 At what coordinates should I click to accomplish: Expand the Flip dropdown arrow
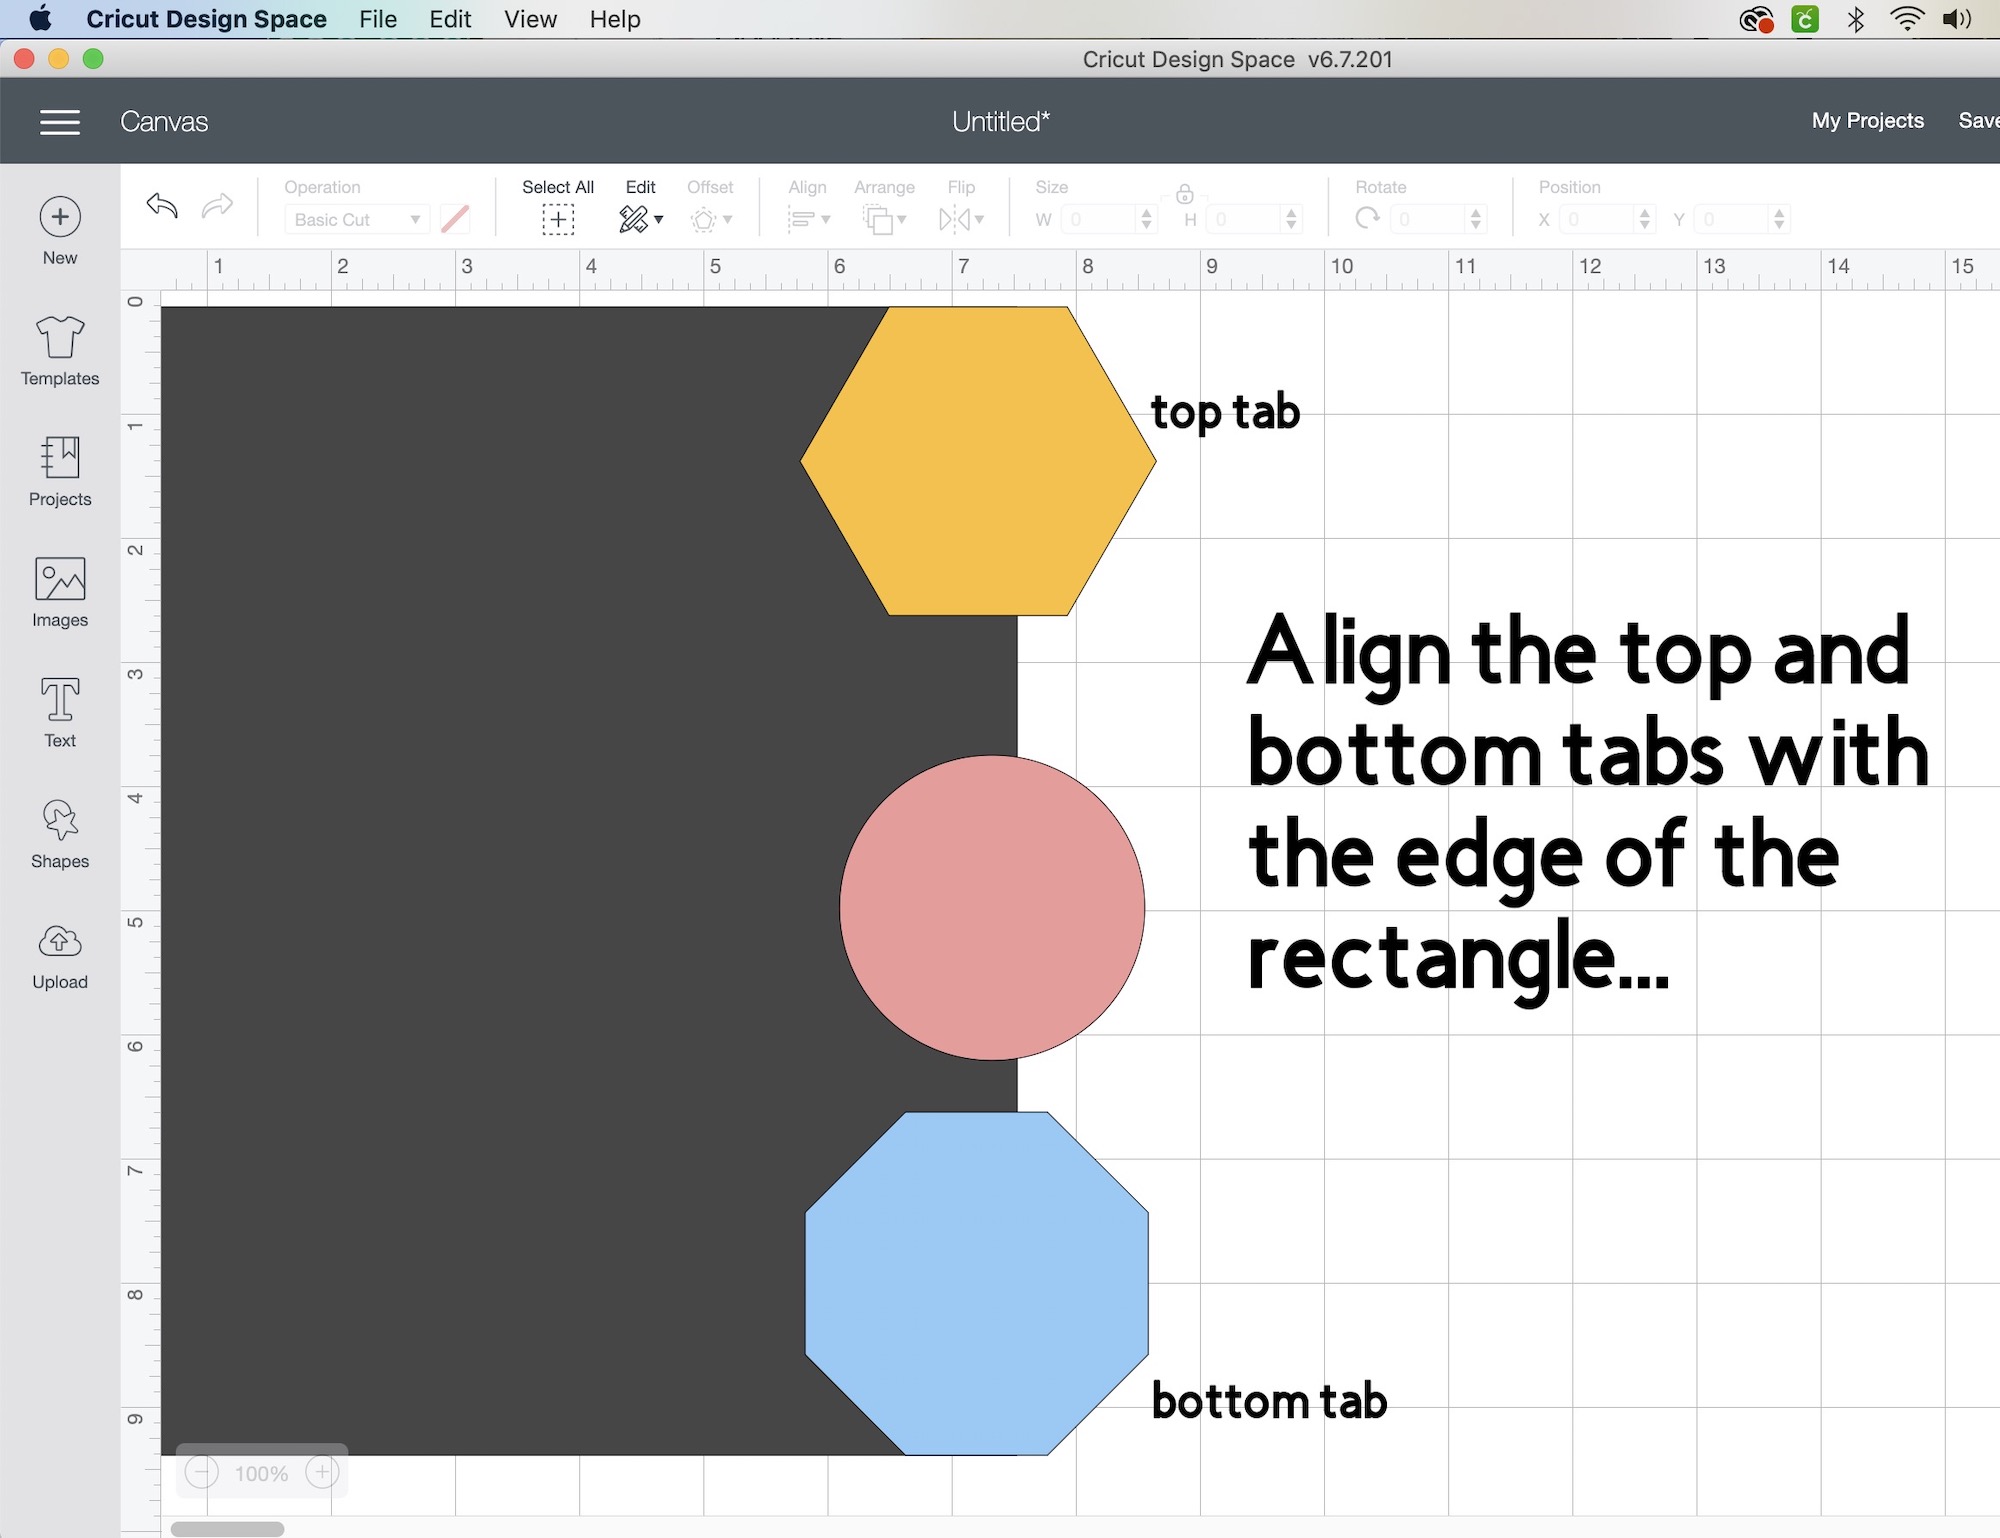coord(980,220)
